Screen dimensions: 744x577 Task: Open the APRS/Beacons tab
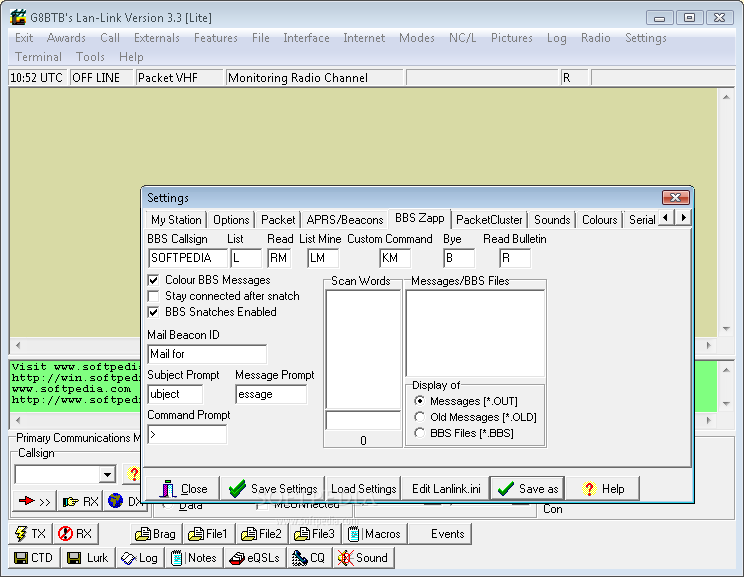coord(345,220)
